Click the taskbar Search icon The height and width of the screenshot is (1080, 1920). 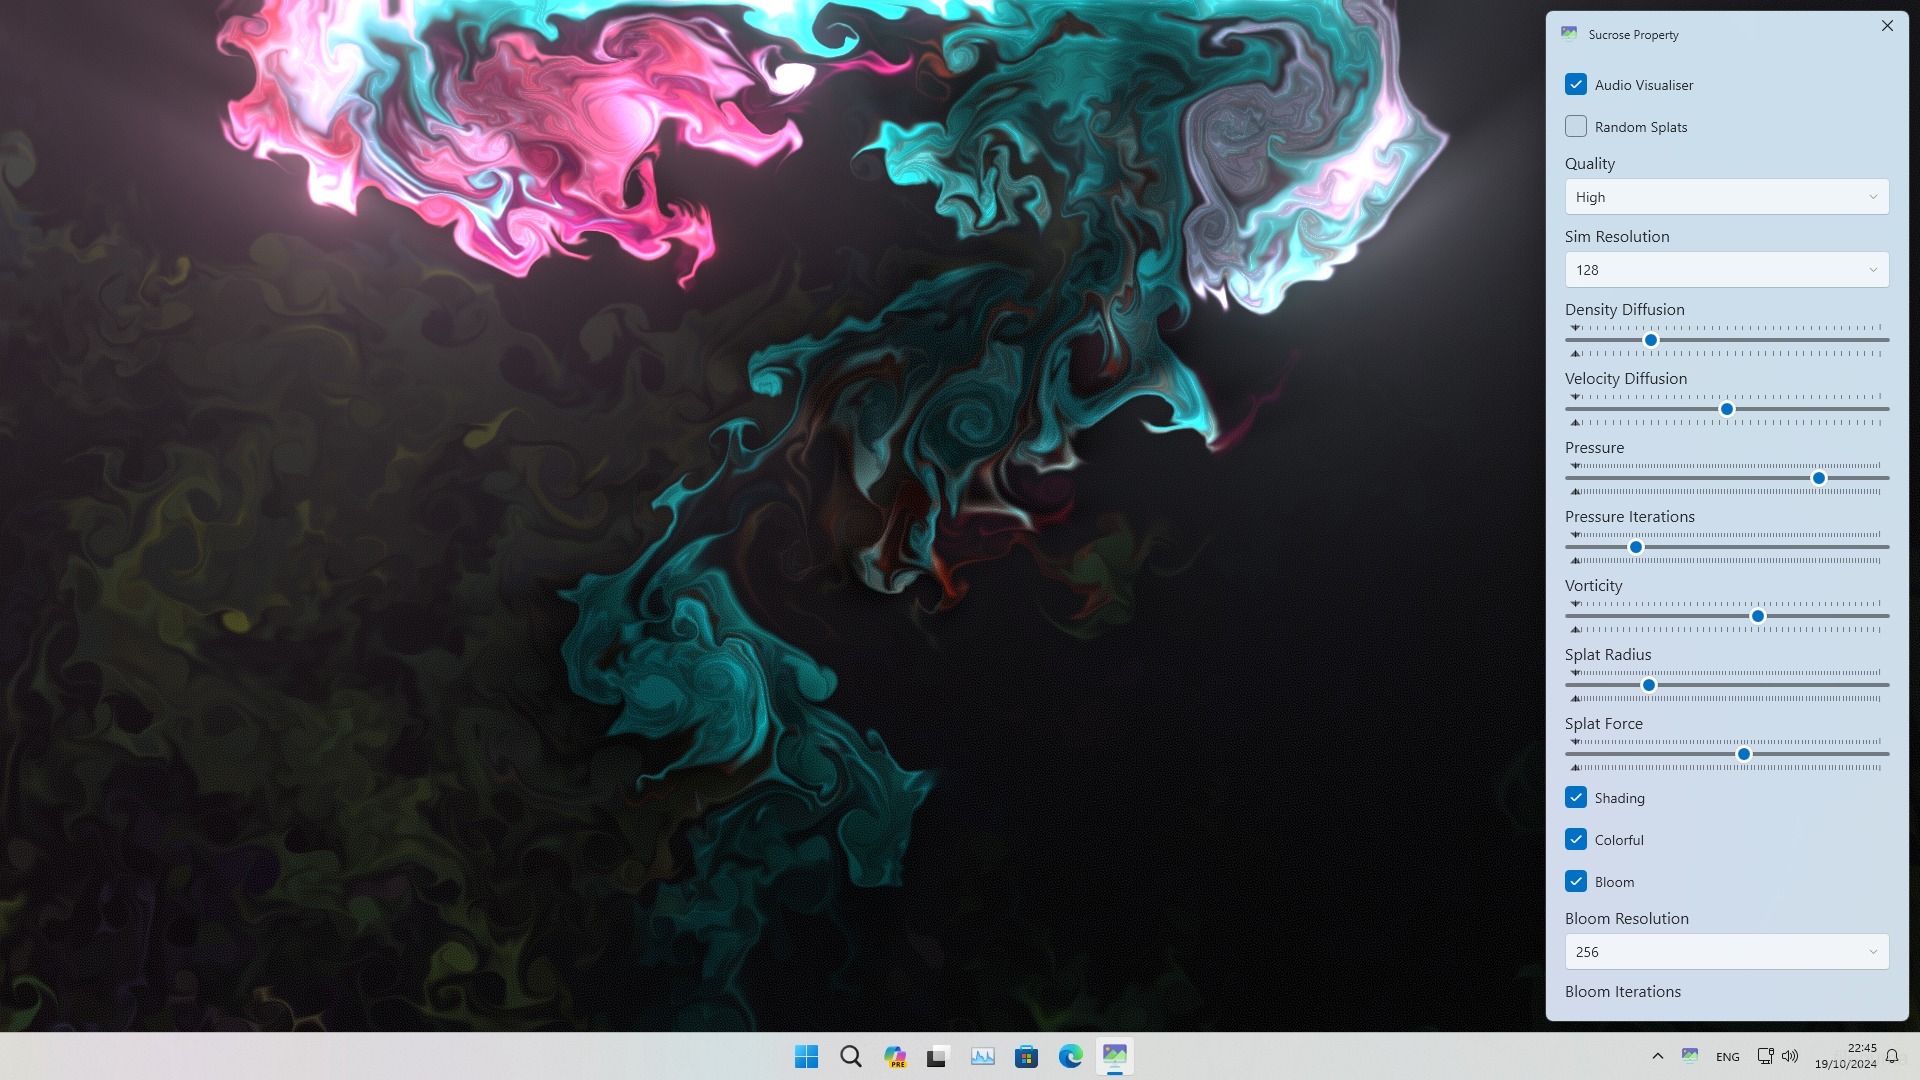pos(851,1056)
